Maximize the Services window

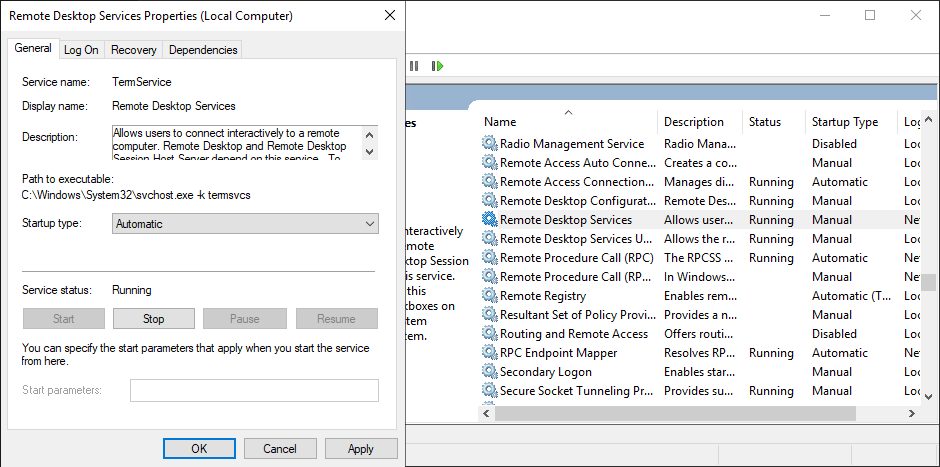(870, 16)
